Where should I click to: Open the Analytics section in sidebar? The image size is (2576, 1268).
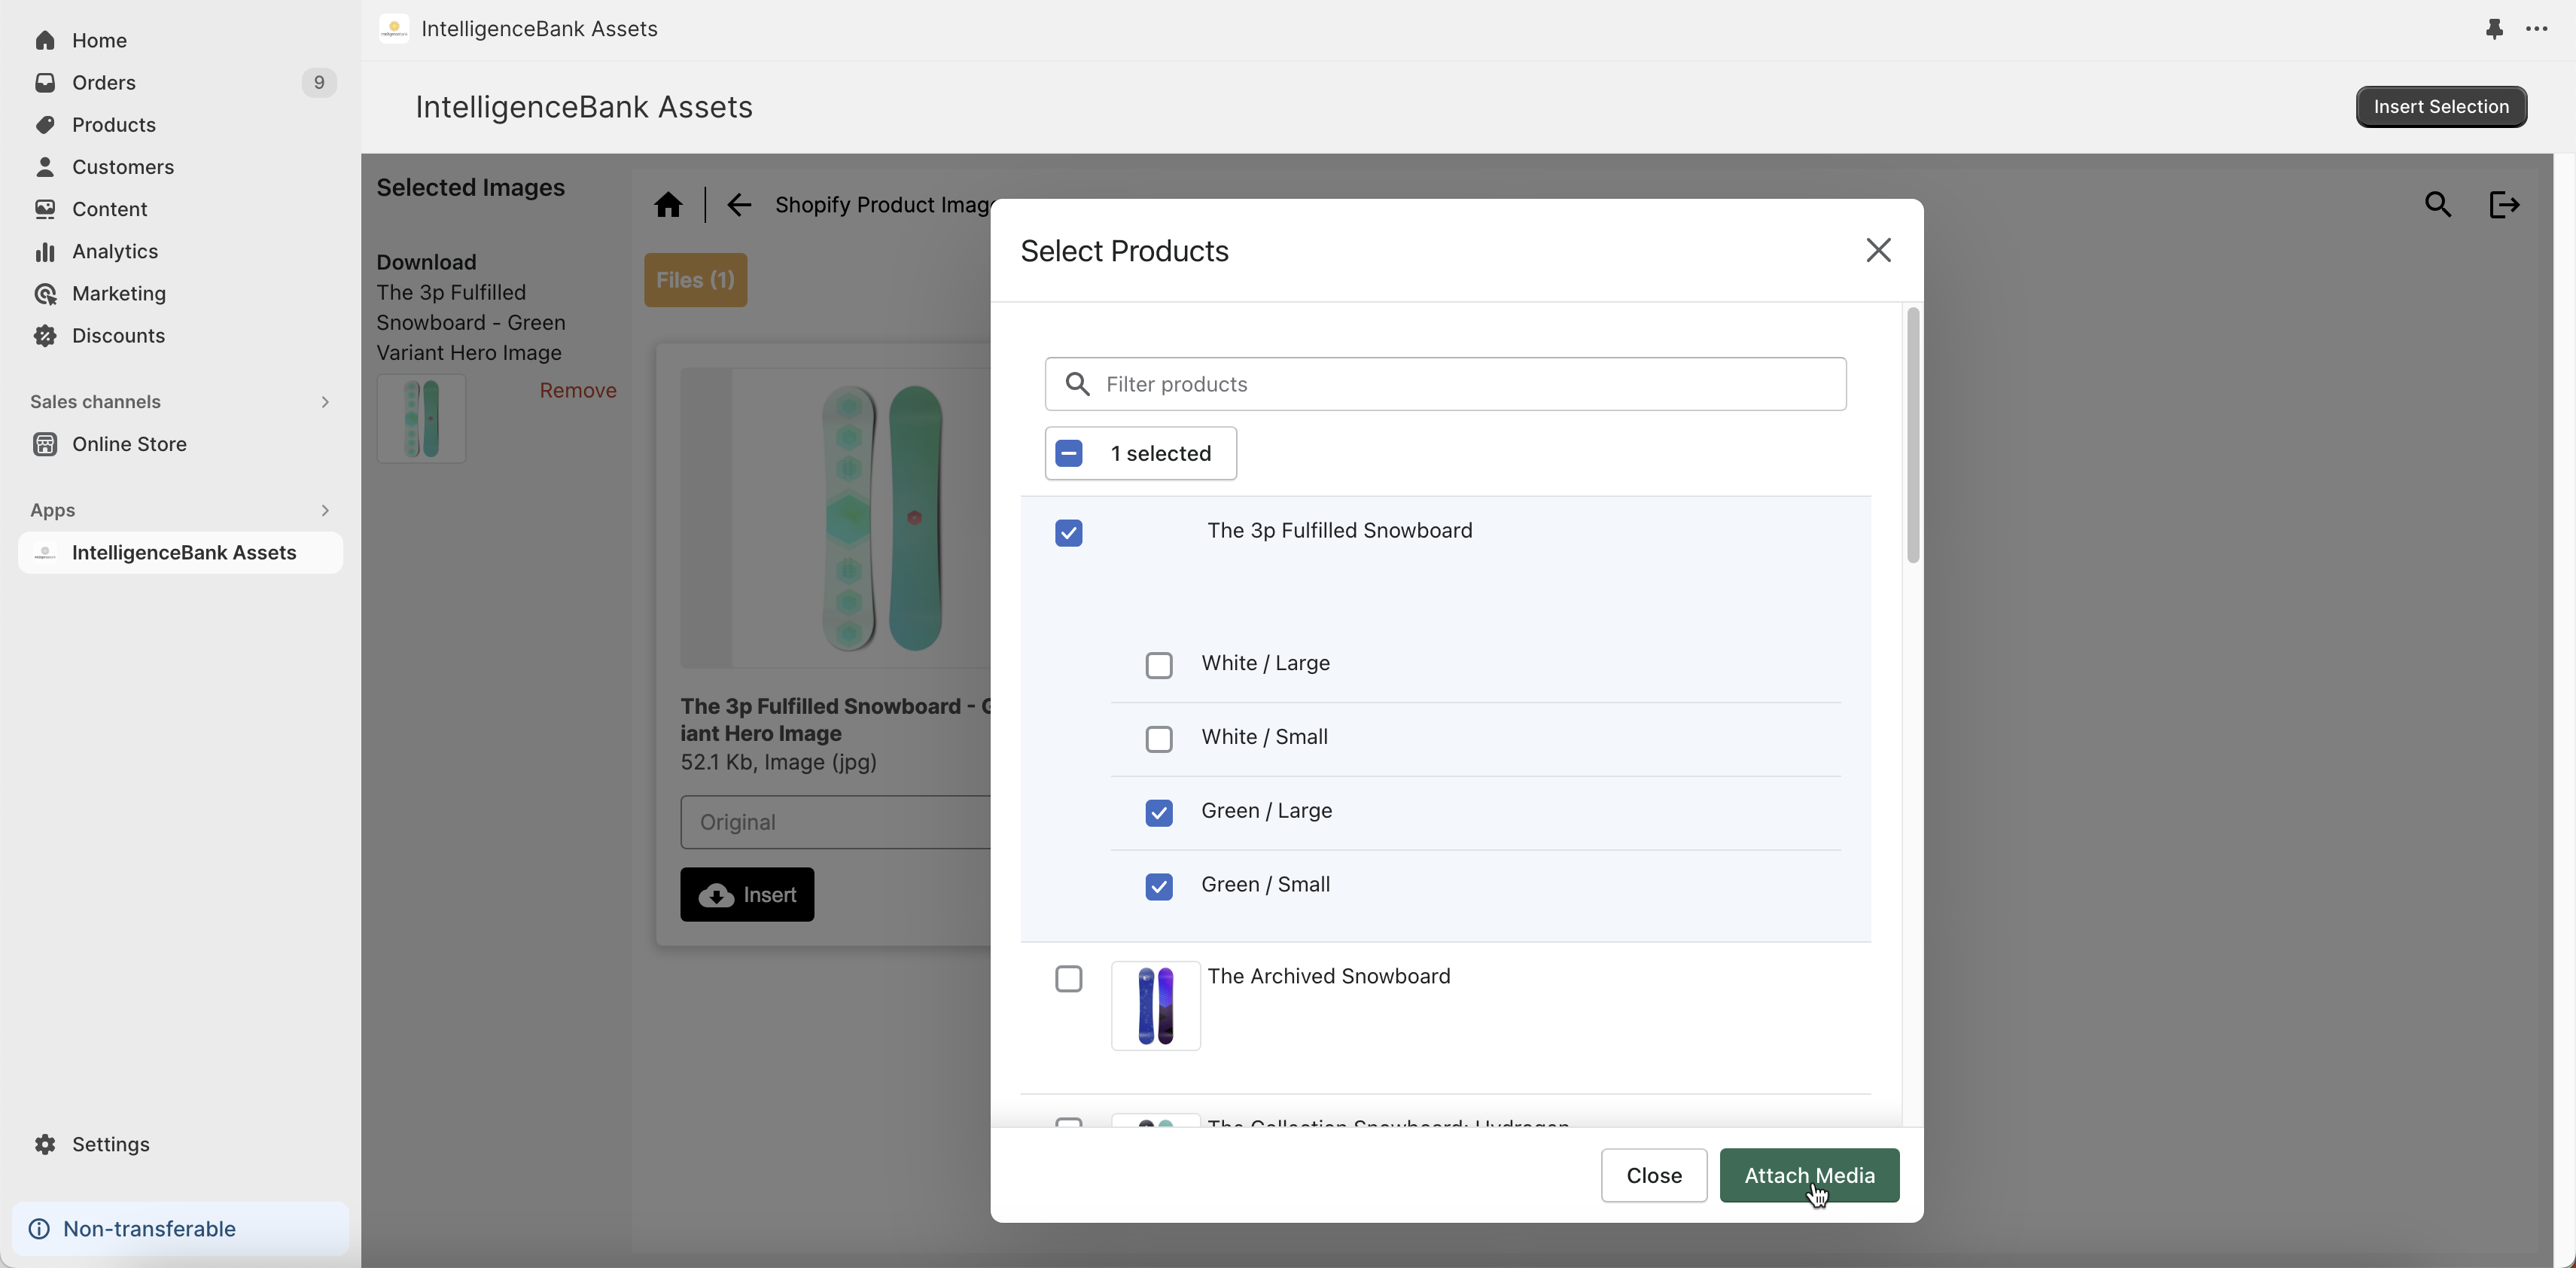pyautogui.click(x=114, y=251)
